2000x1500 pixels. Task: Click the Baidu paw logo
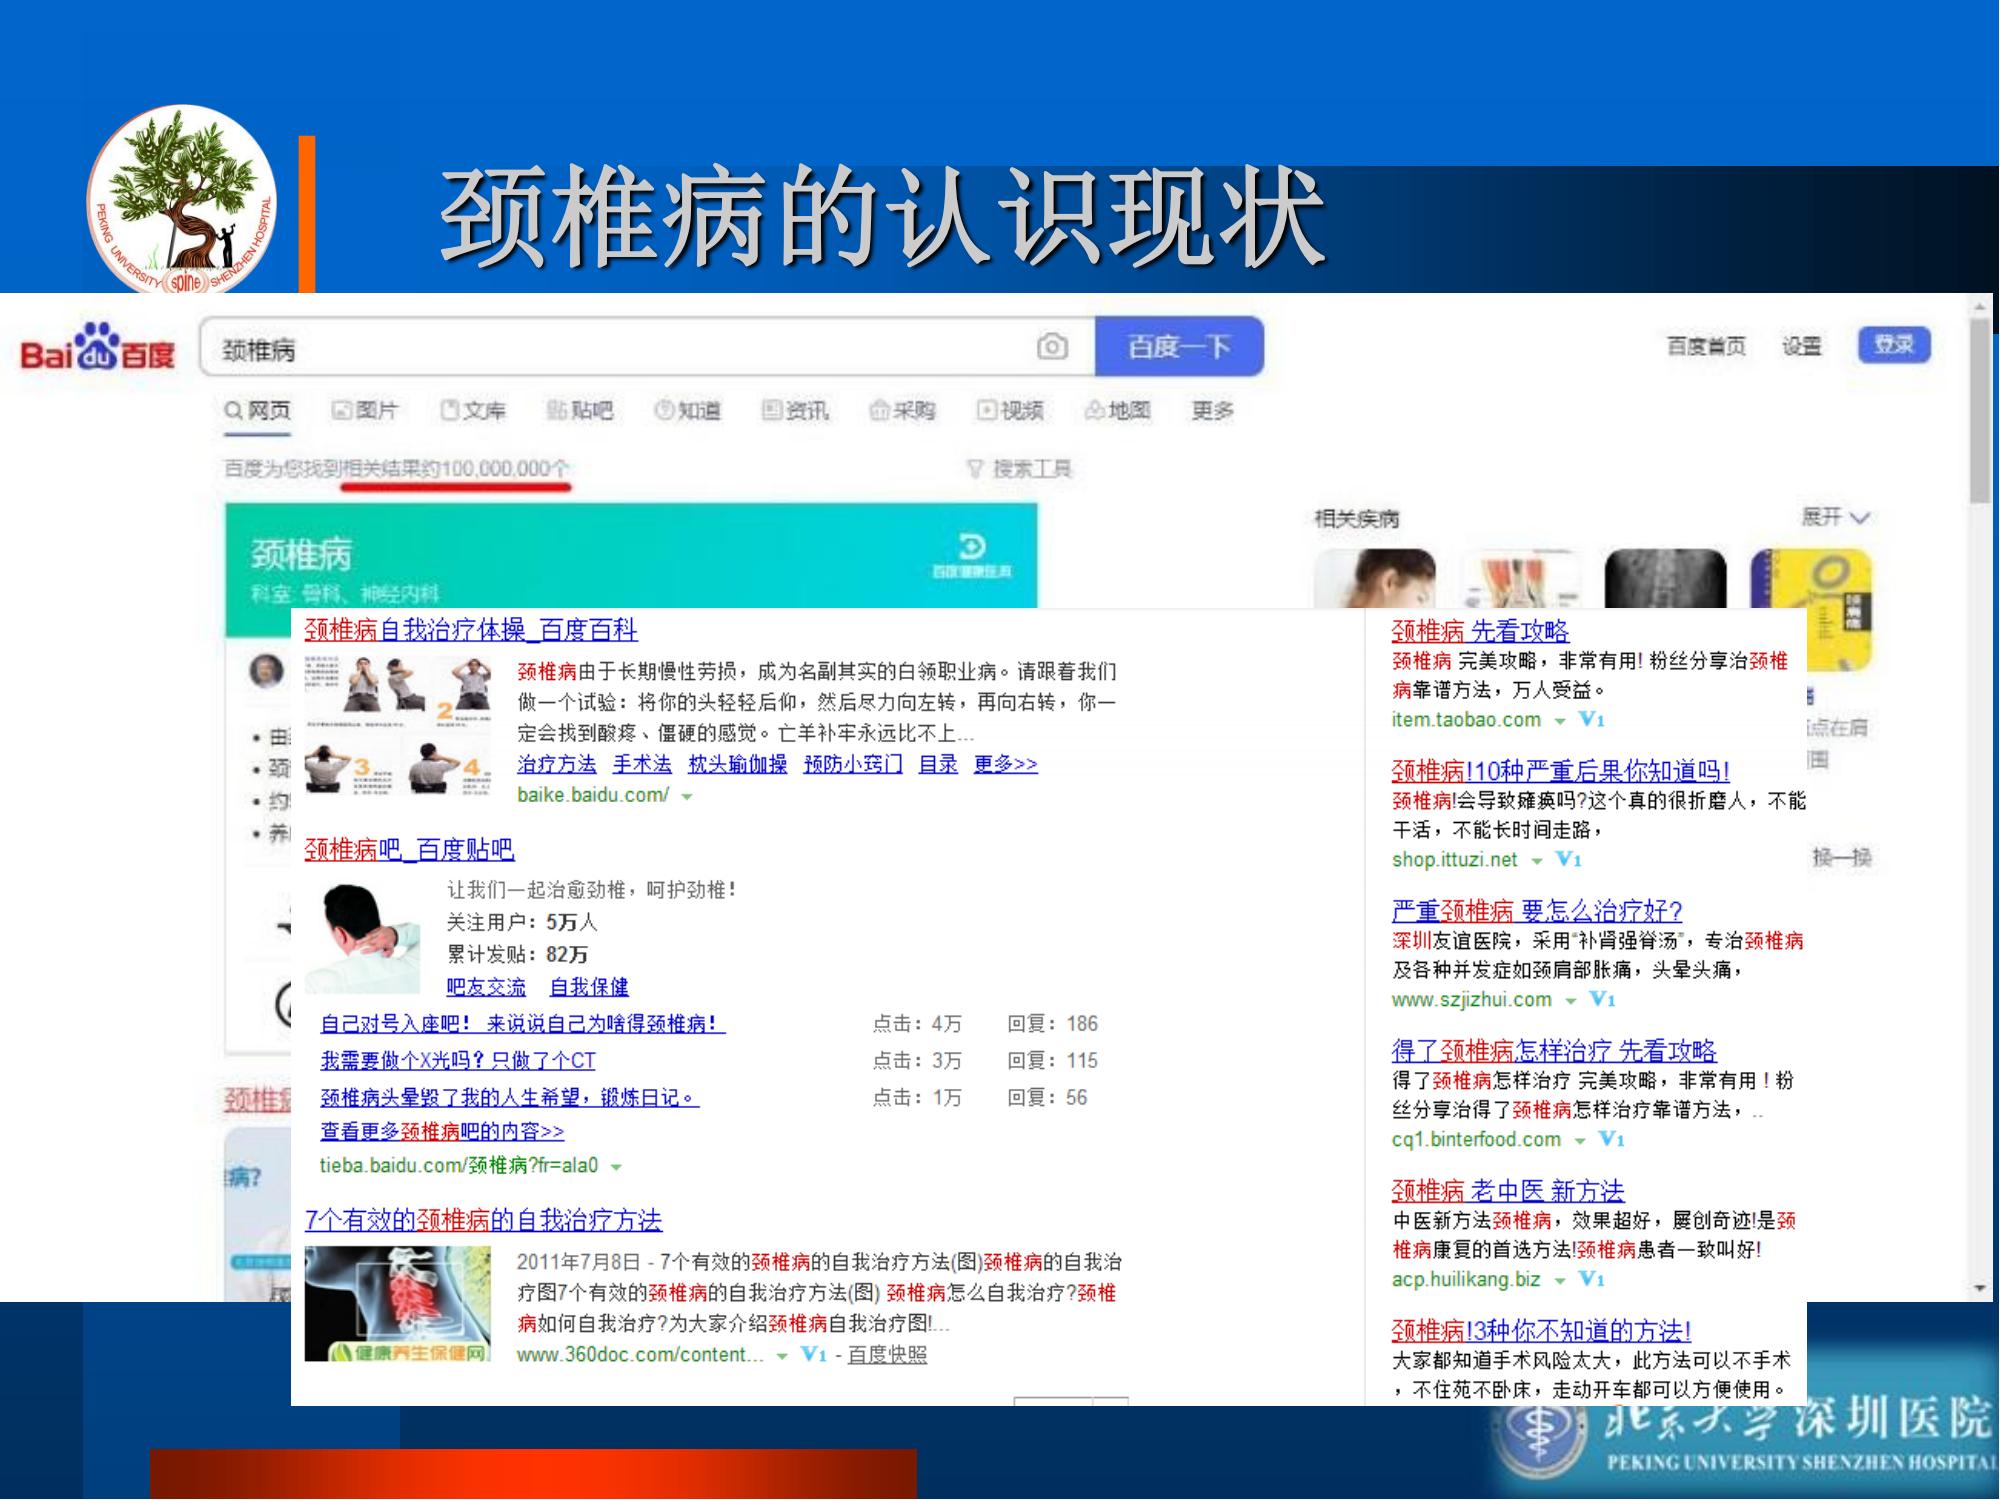pos(98,347)
